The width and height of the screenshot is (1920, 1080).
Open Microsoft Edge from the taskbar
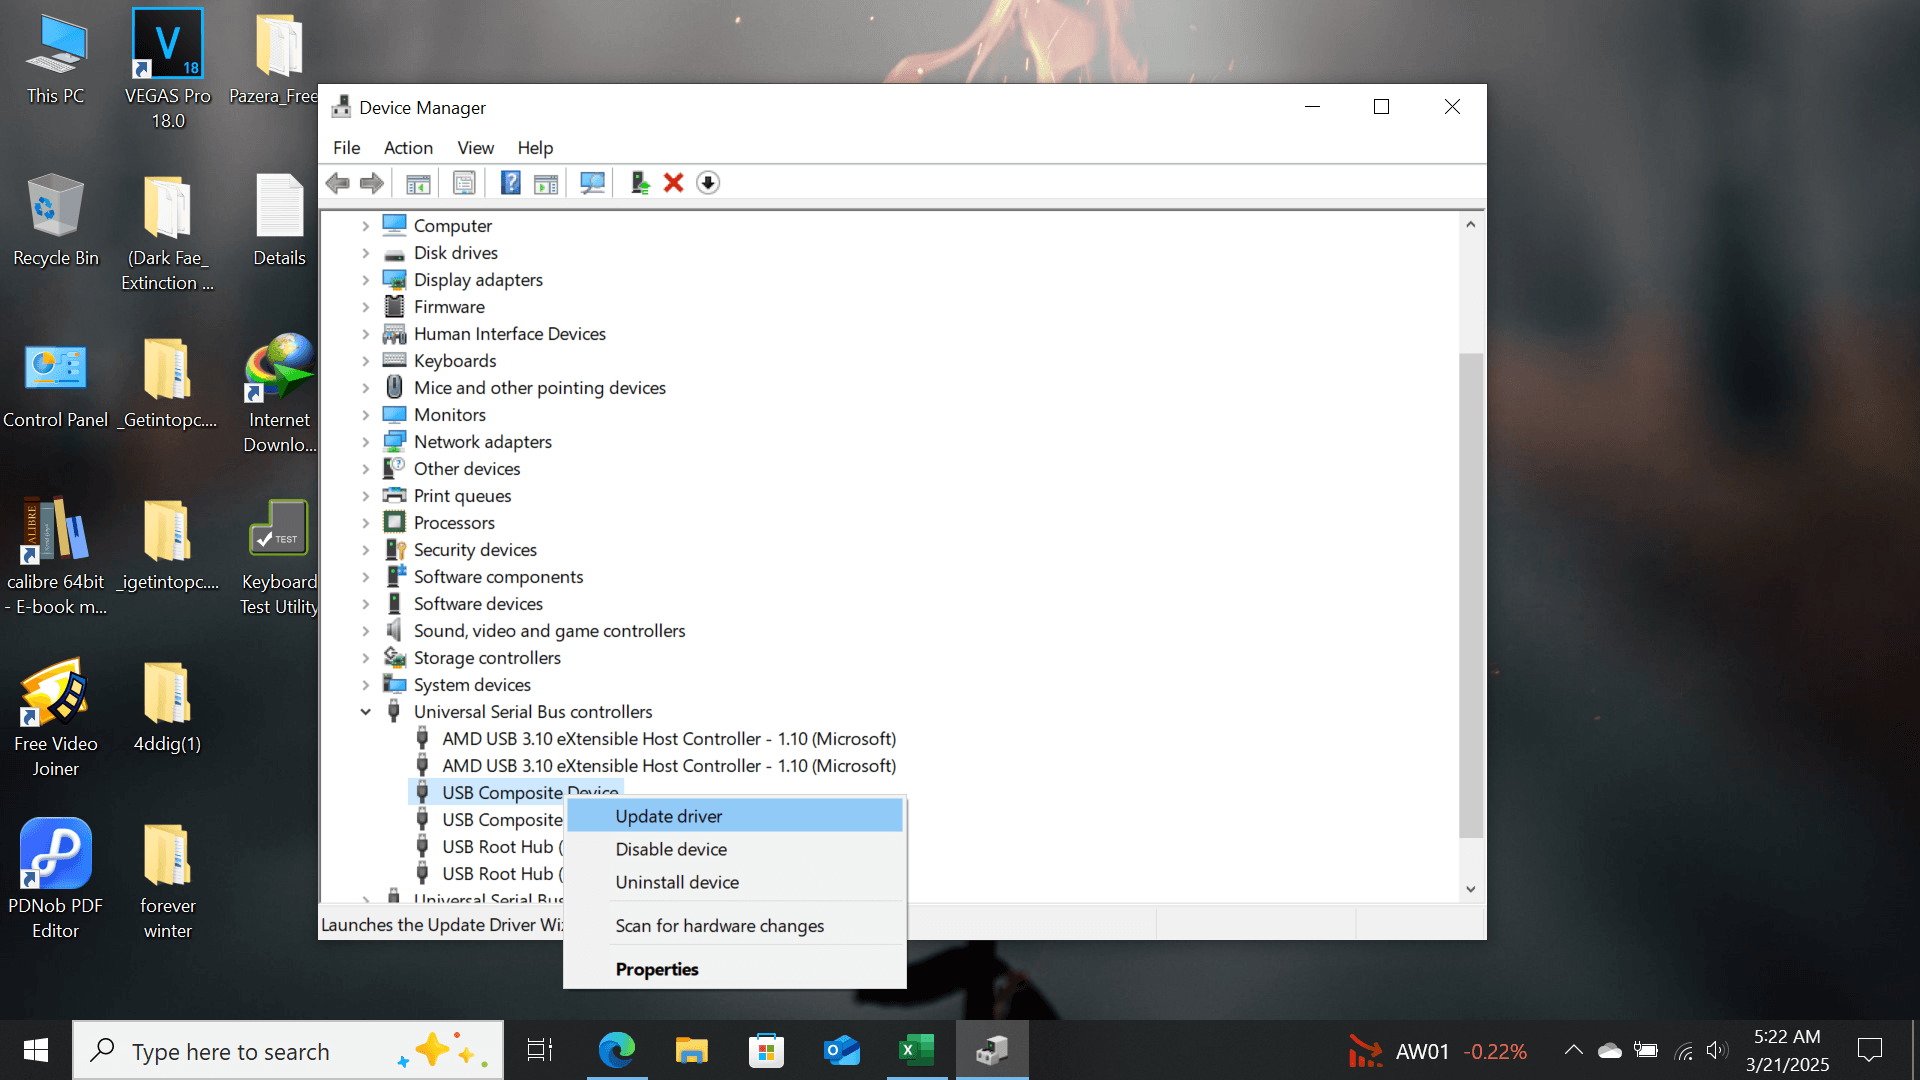(617, 1050)
